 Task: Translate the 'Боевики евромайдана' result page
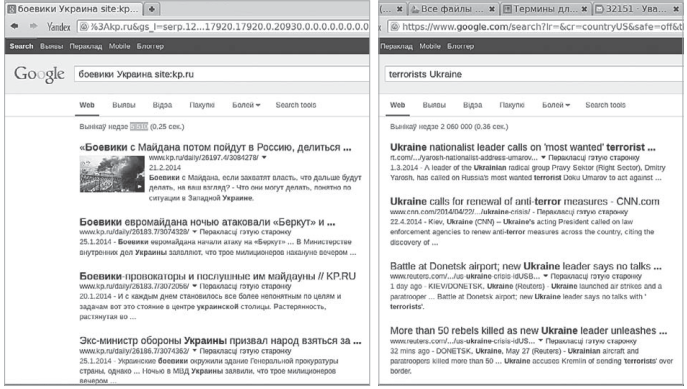click(245, 232)
